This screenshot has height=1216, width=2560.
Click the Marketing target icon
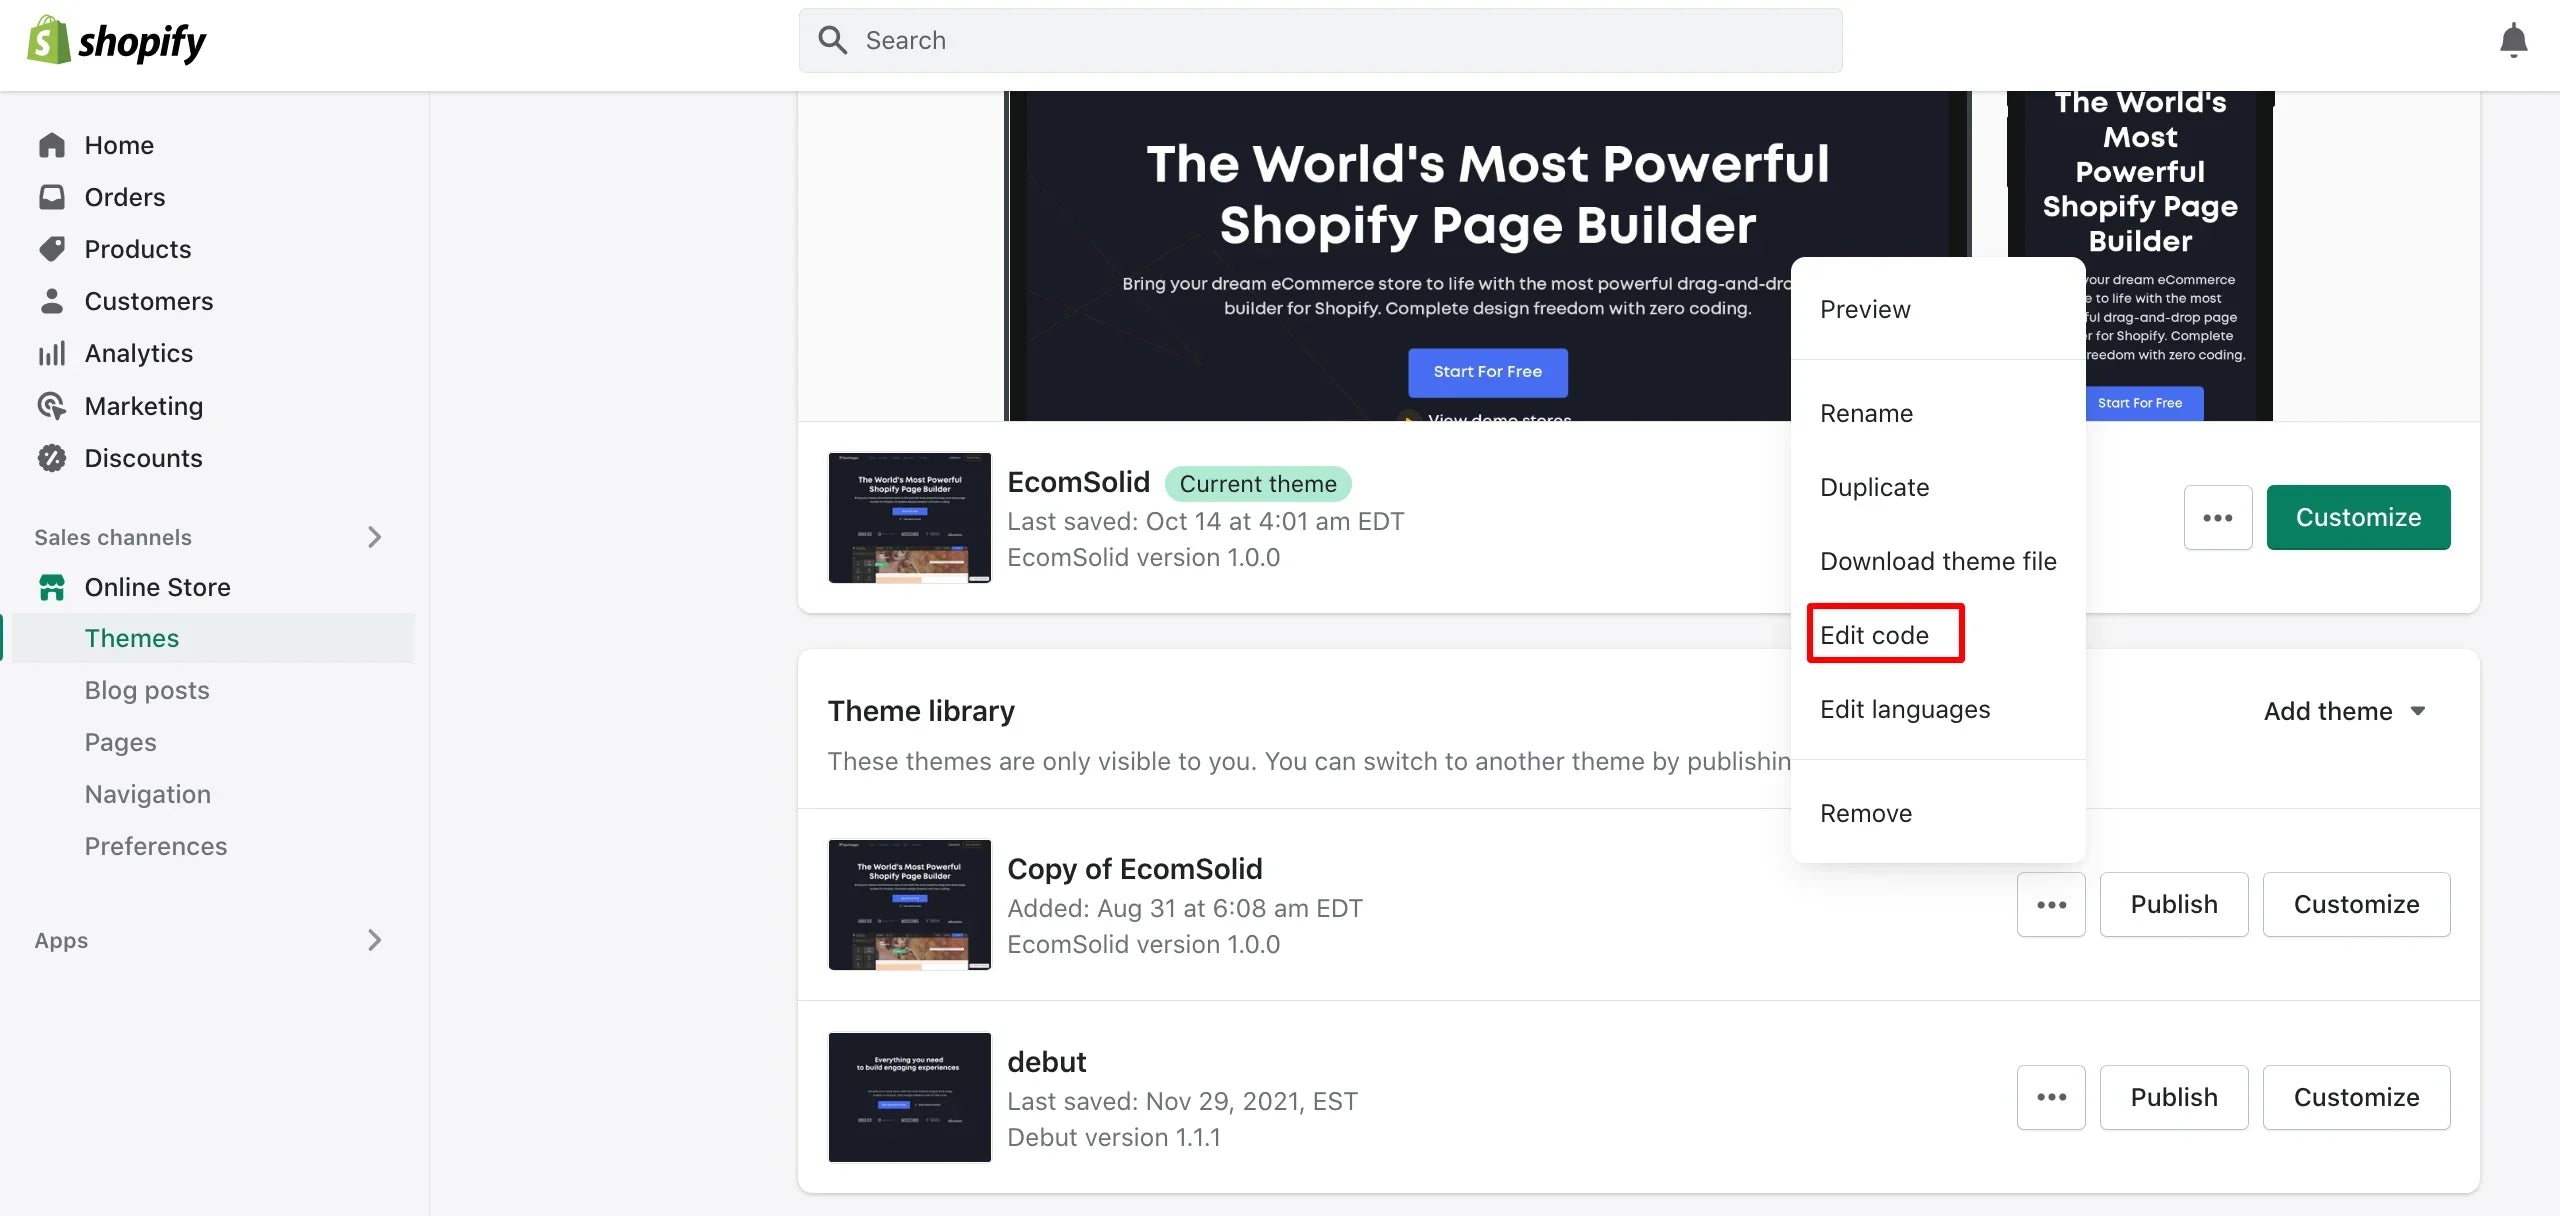coord(52,406)
